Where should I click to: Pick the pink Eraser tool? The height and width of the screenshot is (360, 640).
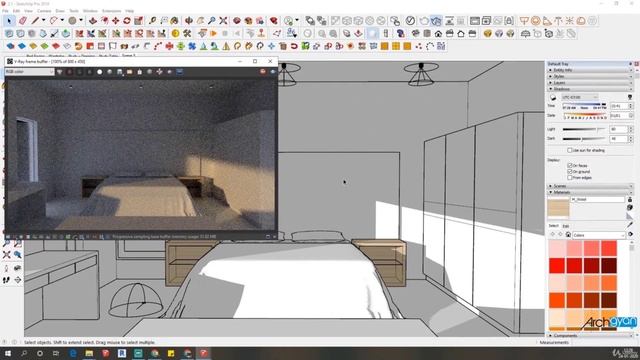pyautogui.click(x=23, y=20)
